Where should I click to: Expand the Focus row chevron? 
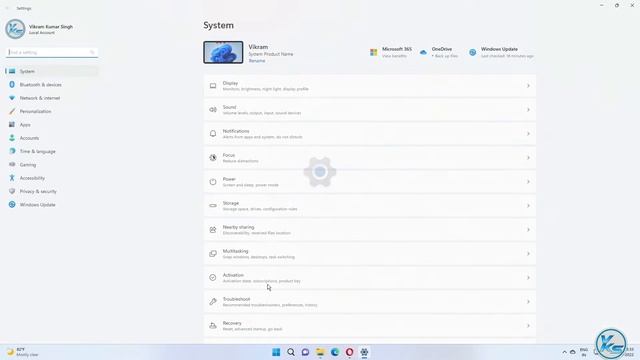(528, 158)
